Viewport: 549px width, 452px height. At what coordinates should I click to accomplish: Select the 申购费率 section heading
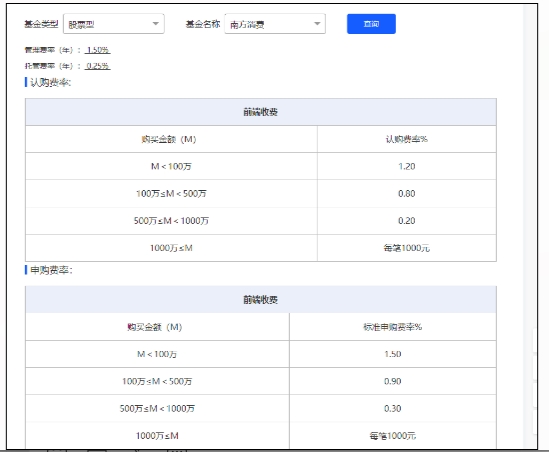(51, 270)
